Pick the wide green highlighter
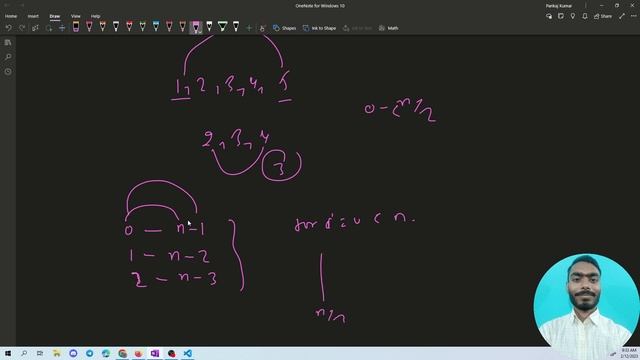The width and height of the screenshot is (640, 360). point(222,27)
